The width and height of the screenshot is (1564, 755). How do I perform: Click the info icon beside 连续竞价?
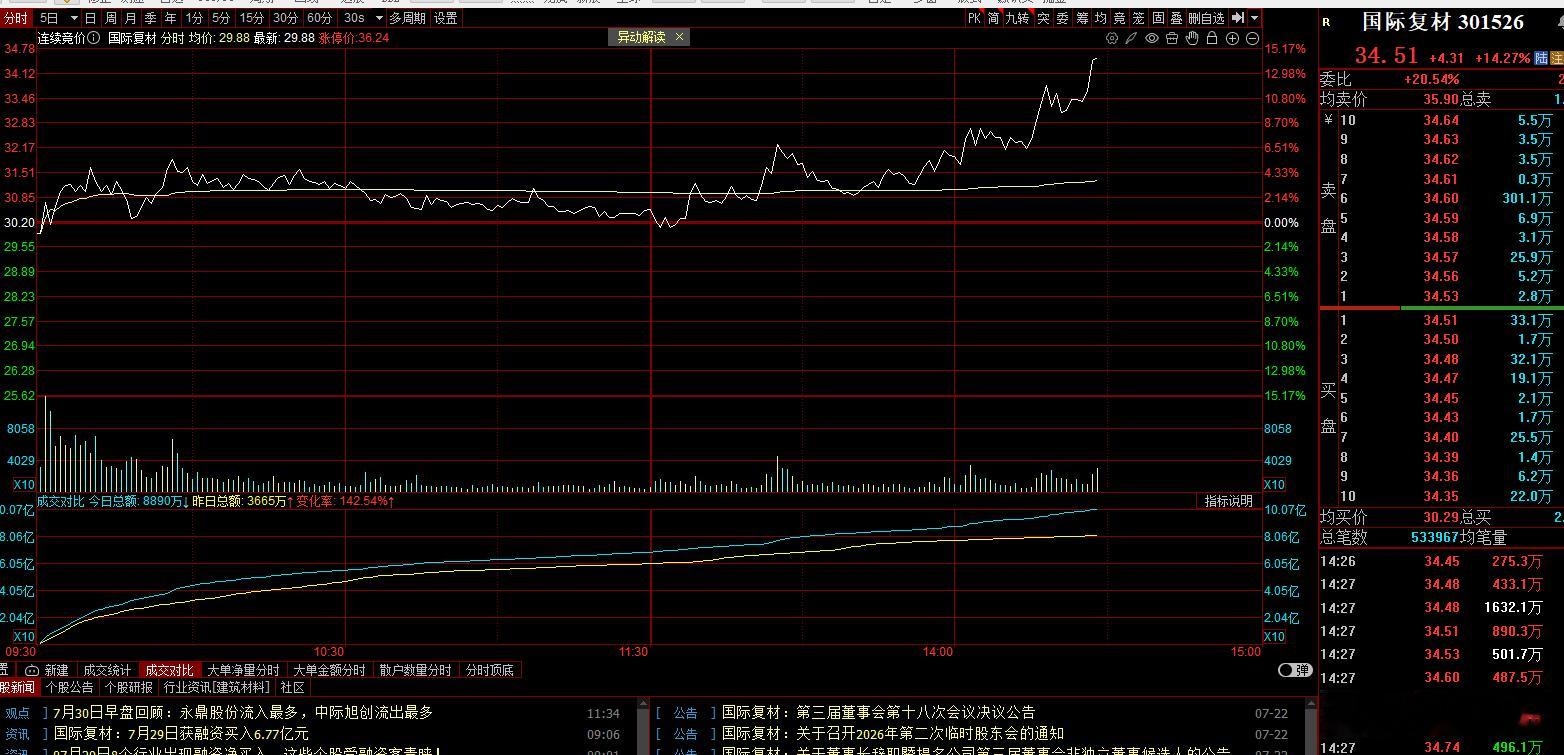point(94,38)
